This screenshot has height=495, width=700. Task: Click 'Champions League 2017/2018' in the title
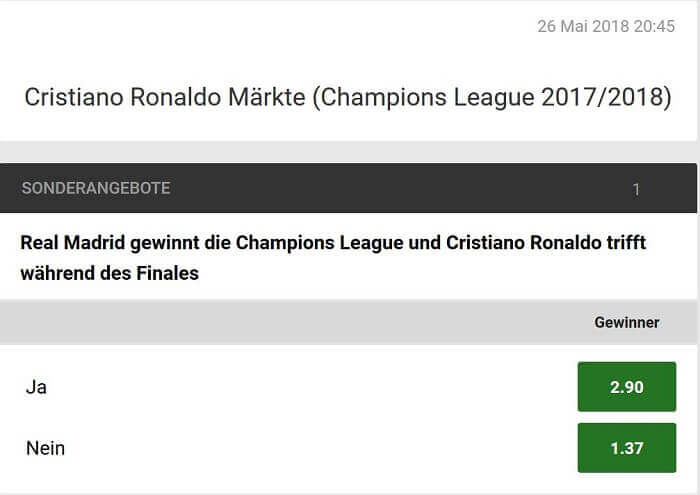click(x=492, y=97)
